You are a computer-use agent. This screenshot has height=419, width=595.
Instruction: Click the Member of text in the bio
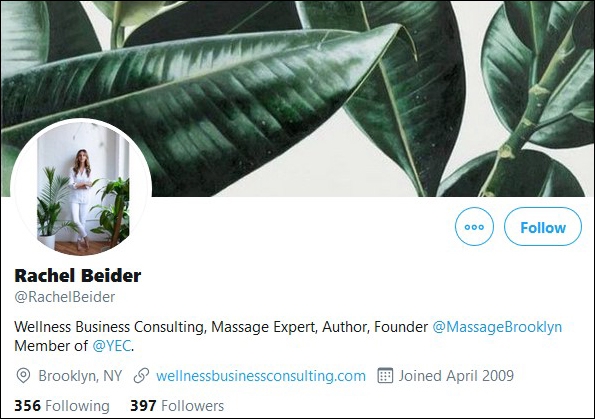point(51,346)
